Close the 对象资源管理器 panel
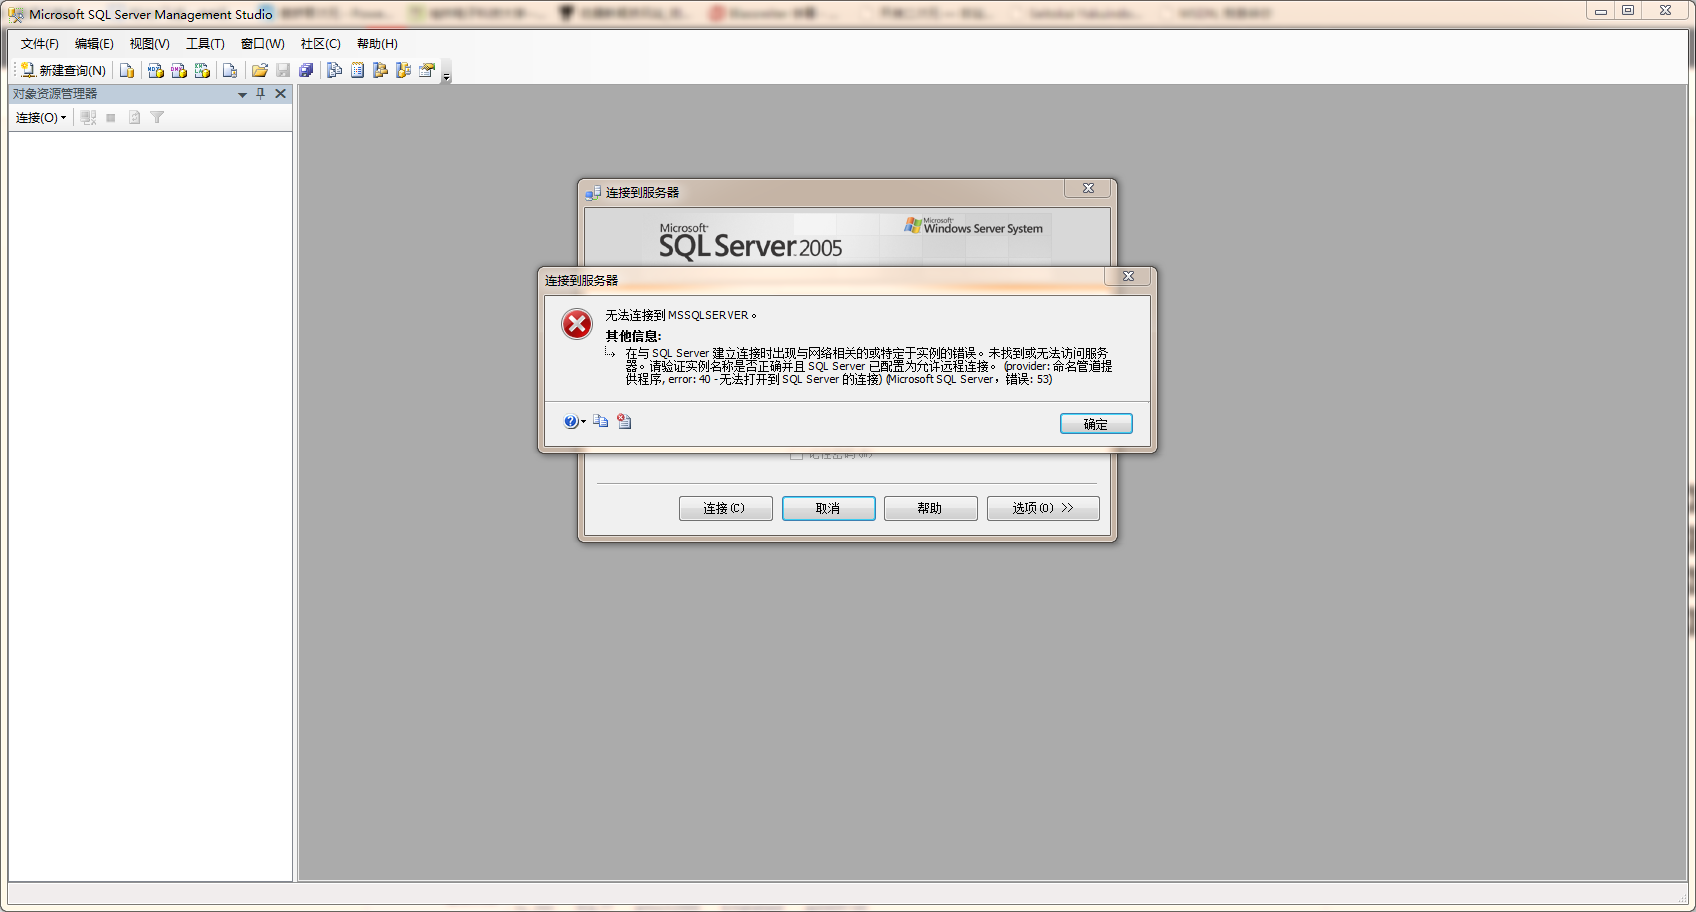 pyautogui.click(x=281, y=93)
